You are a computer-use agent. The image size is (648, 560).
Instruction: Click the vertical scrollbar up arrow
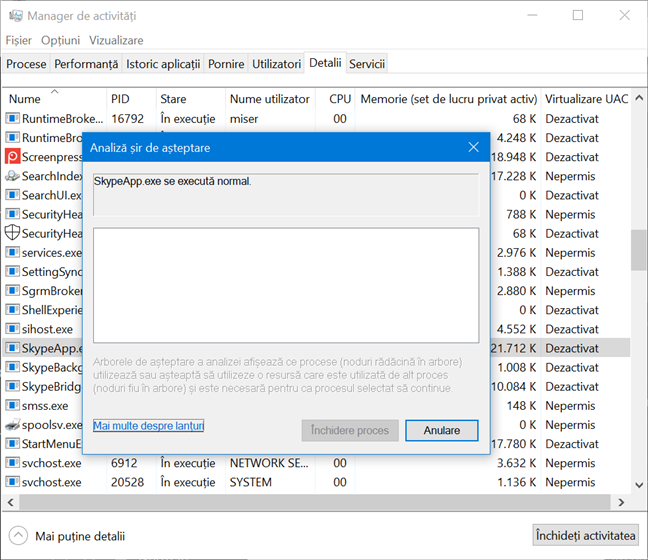coord(639,98)
